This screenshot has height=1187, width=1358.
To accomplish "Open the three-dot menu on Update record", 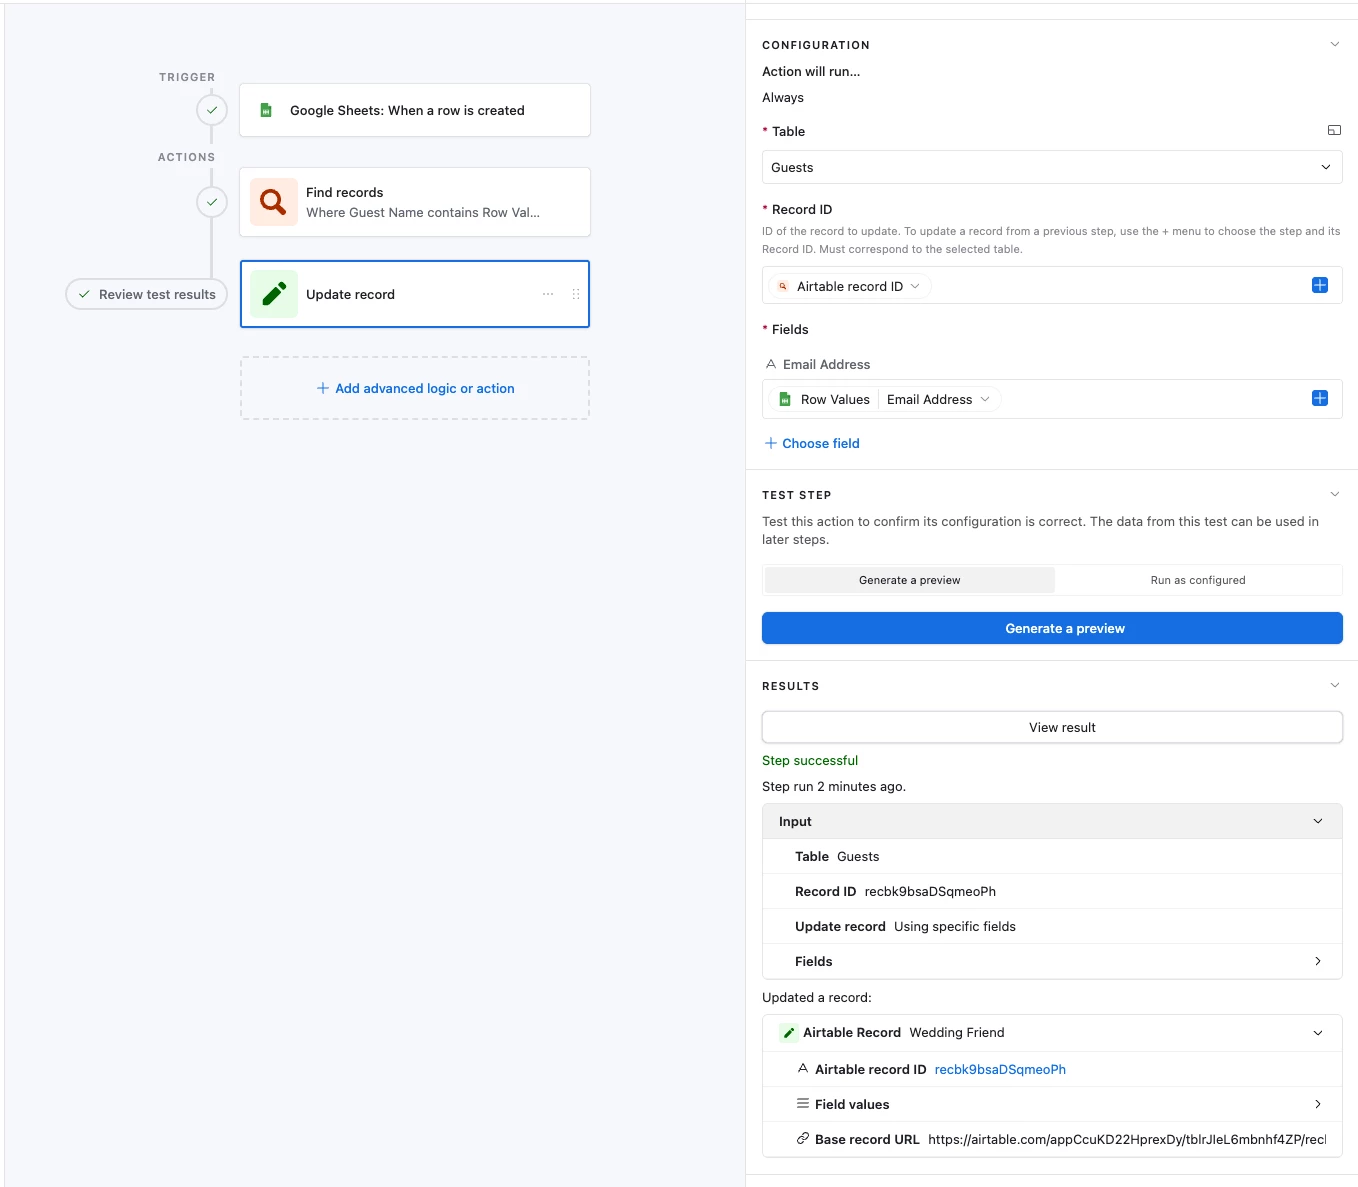I will [548, 294].
